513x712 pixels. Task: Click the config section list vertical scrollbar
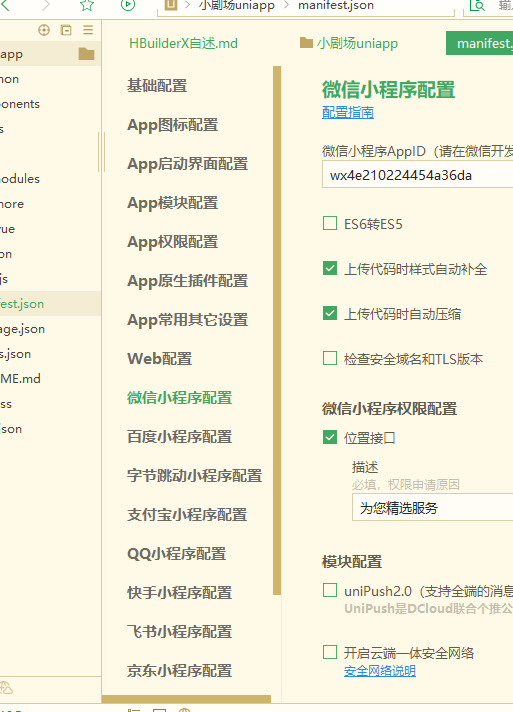click(277, 330)
